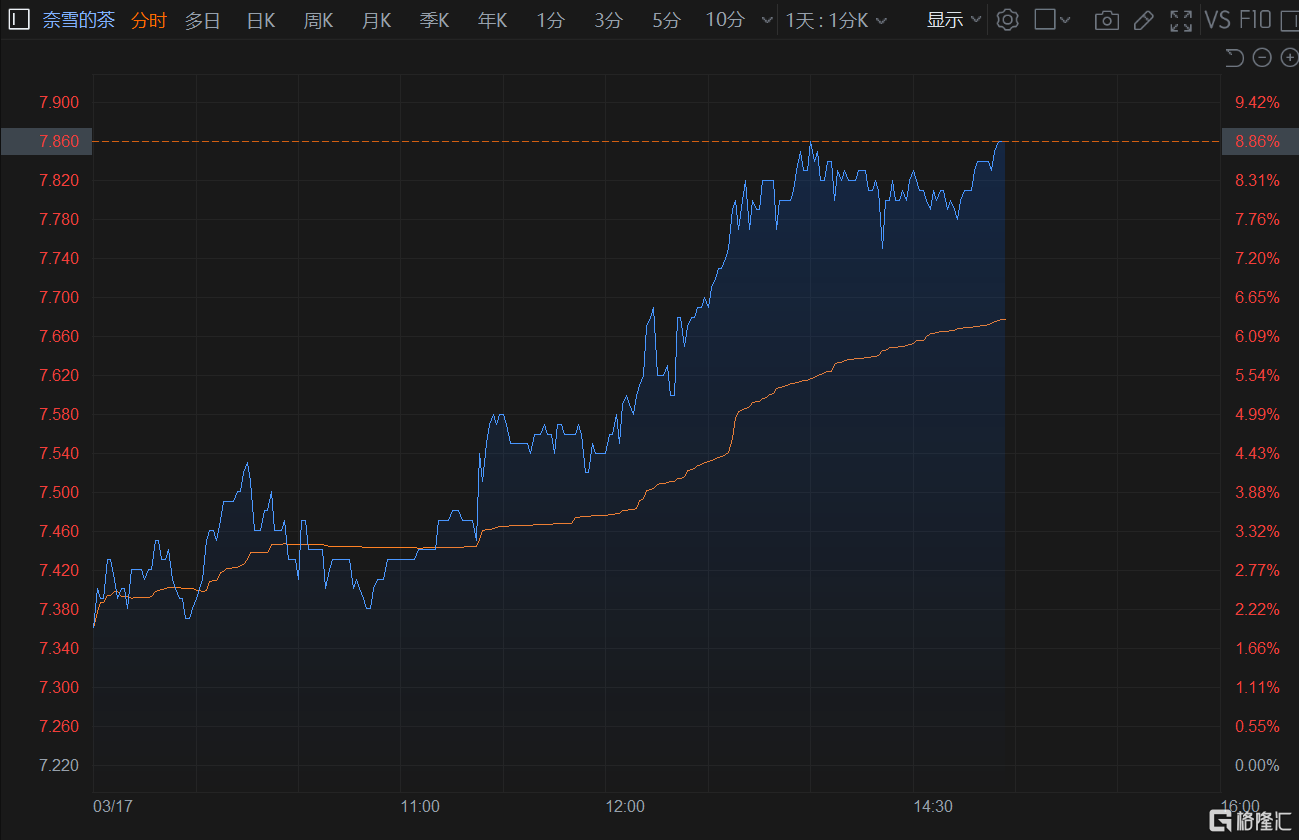Click the square layout window icon
Viewport: 1299px width, 840px height.
point(1045,19)
